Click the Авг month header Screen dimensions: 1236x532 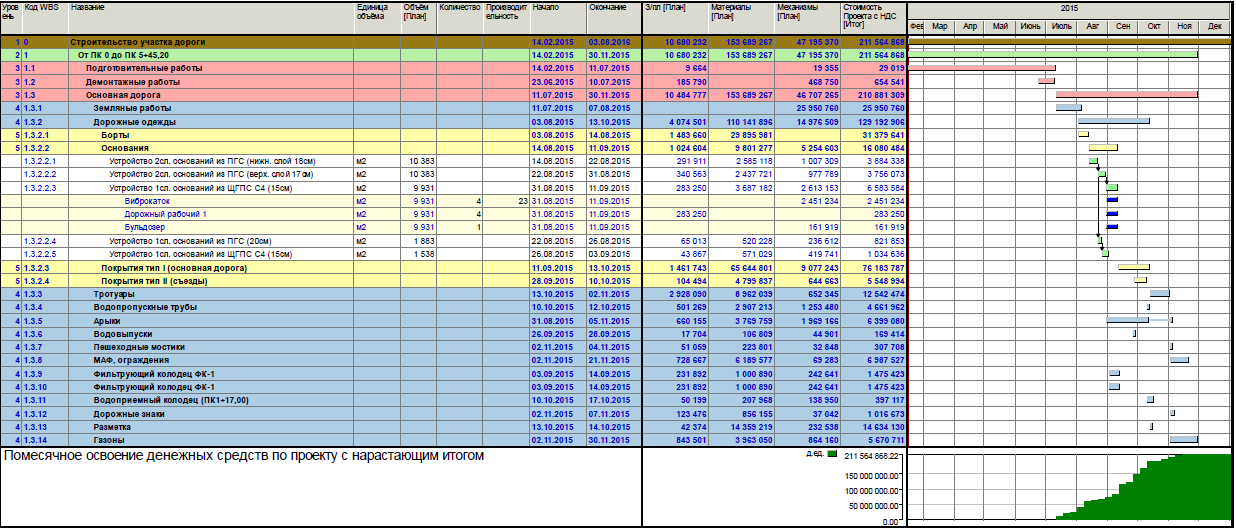pyautogui.click(x=1092, y=26)
